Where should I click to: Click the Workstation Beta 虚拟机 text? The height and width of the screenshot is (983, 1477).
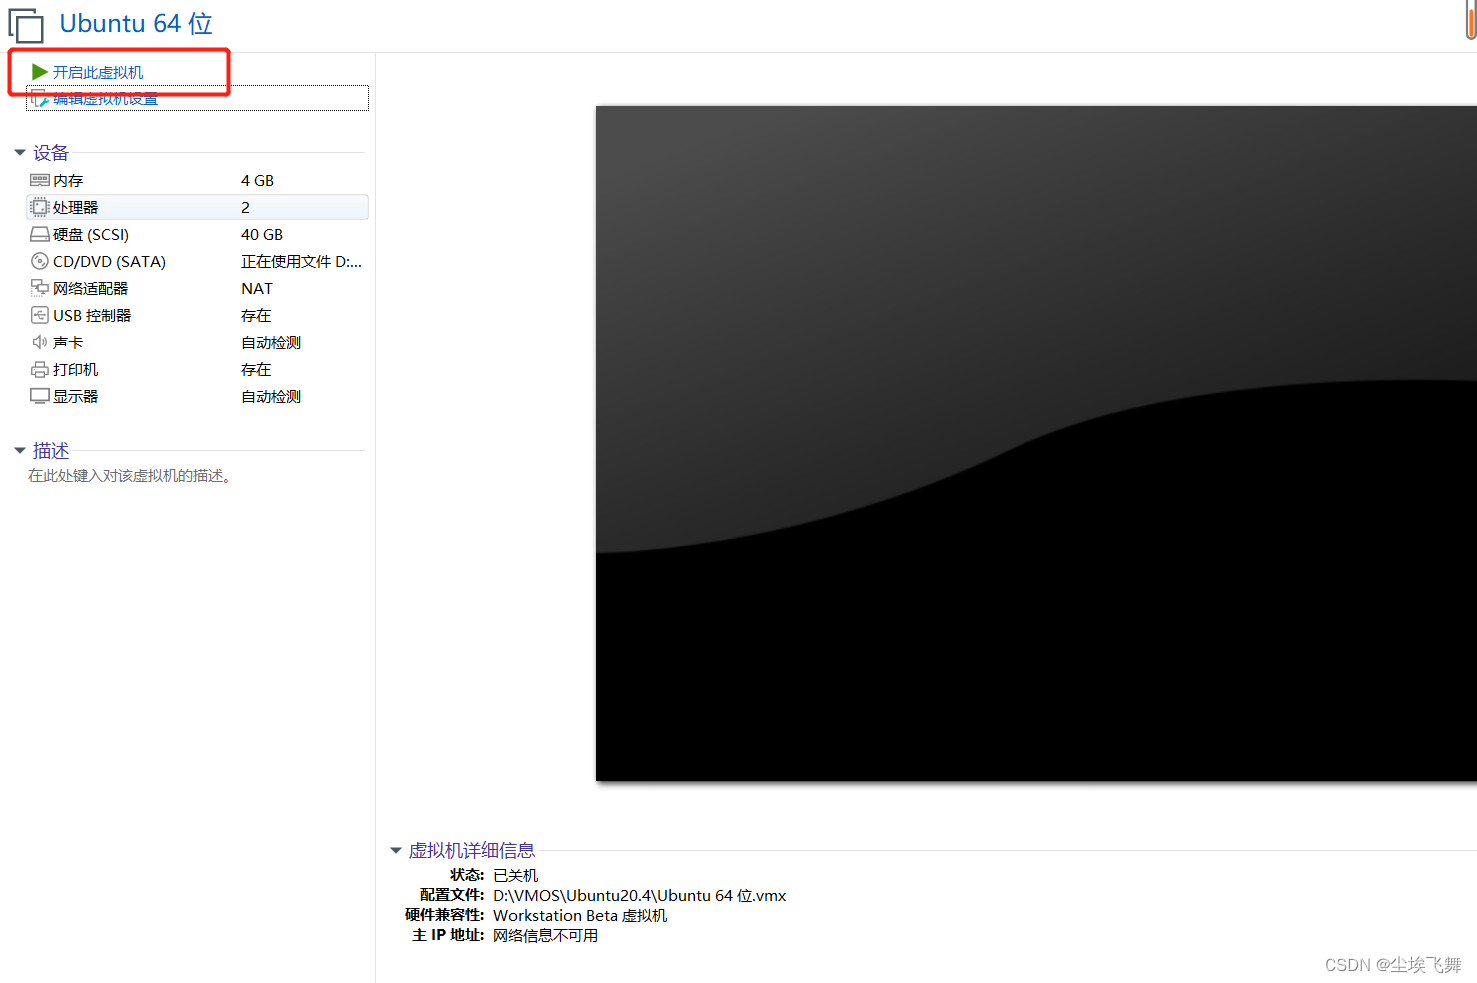pyautogui.click(x=580, y=915)
